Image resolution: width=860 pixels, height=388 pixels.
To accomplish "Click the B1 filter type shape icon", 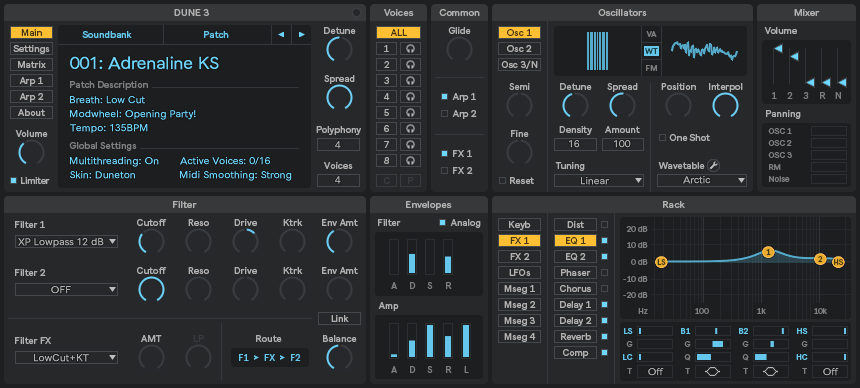I will click(713, 372).
